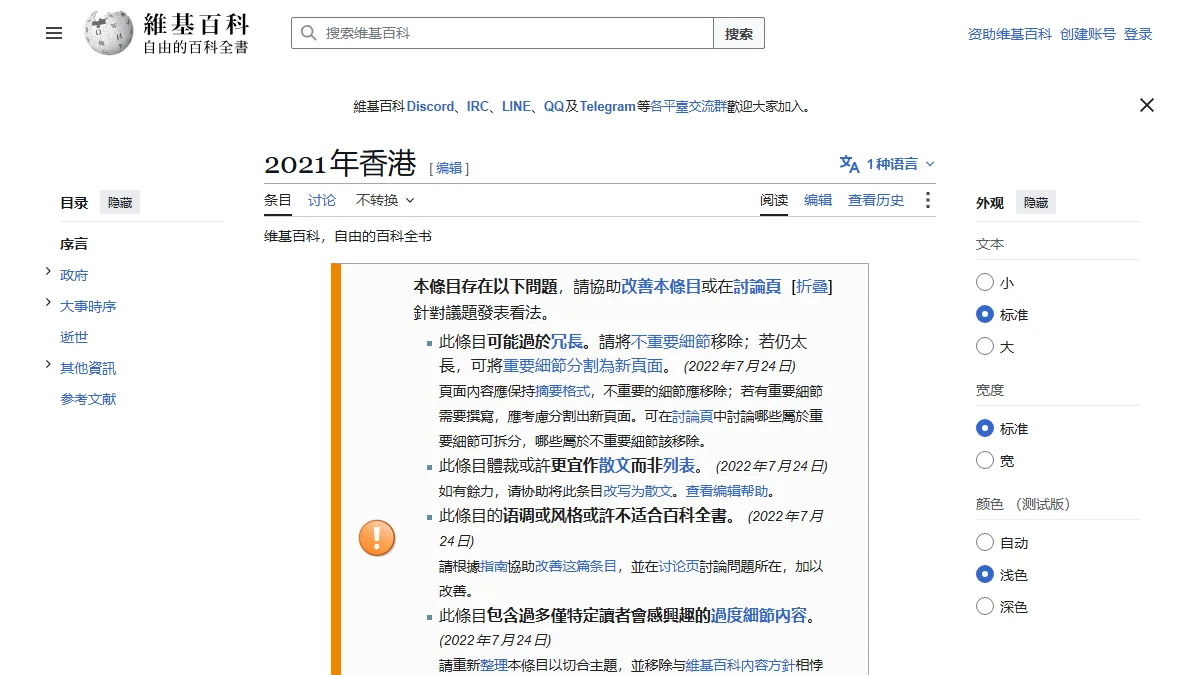The width and height of the screenshot is (1200, 675).
Task: Hide the 外观 appearance panel
Action: point(1036,203)
